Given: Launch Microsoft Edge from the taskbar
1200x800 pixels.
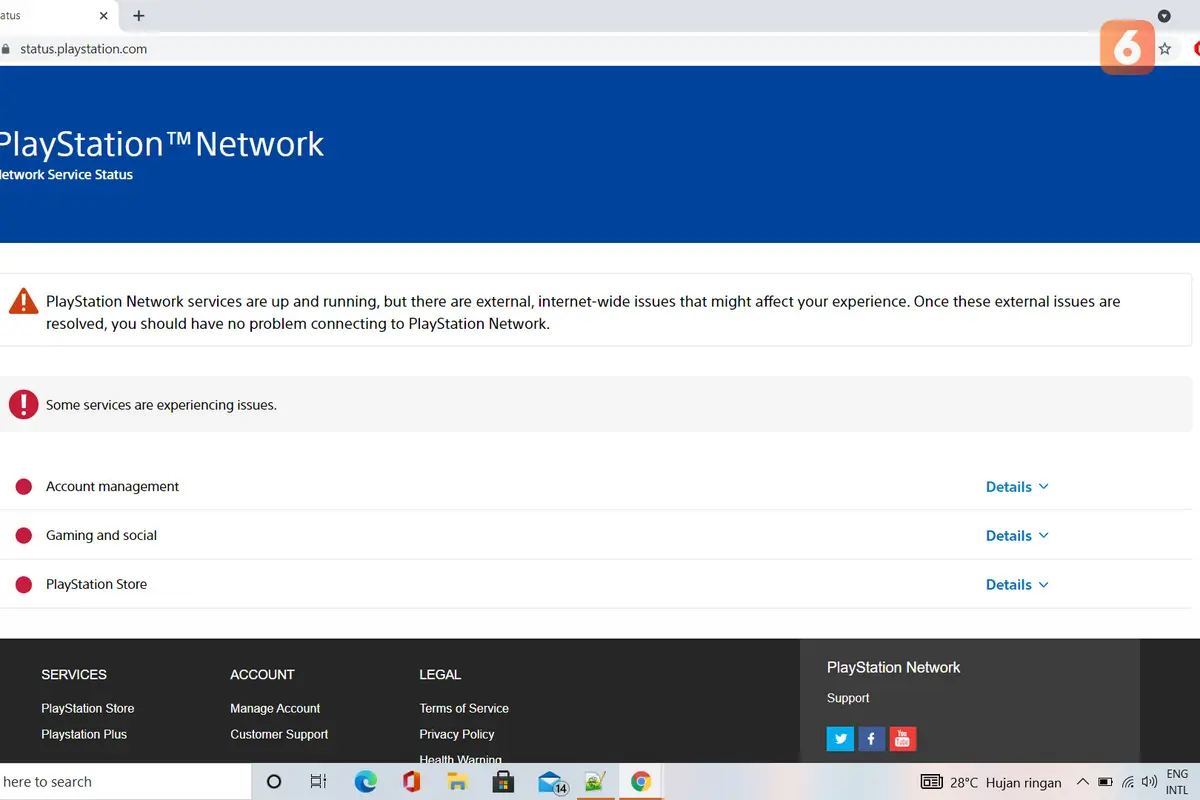Looking at the screenshot, I should tap(366, 782).
